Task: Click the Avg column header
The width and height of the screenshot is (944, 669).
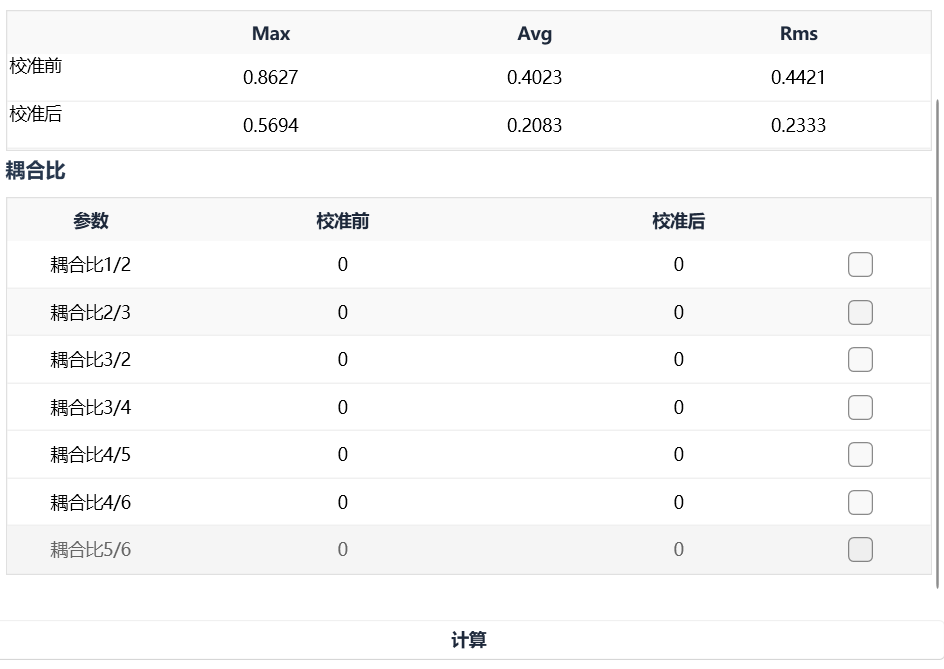Action: pyautogui.click(x=535, y=34)
